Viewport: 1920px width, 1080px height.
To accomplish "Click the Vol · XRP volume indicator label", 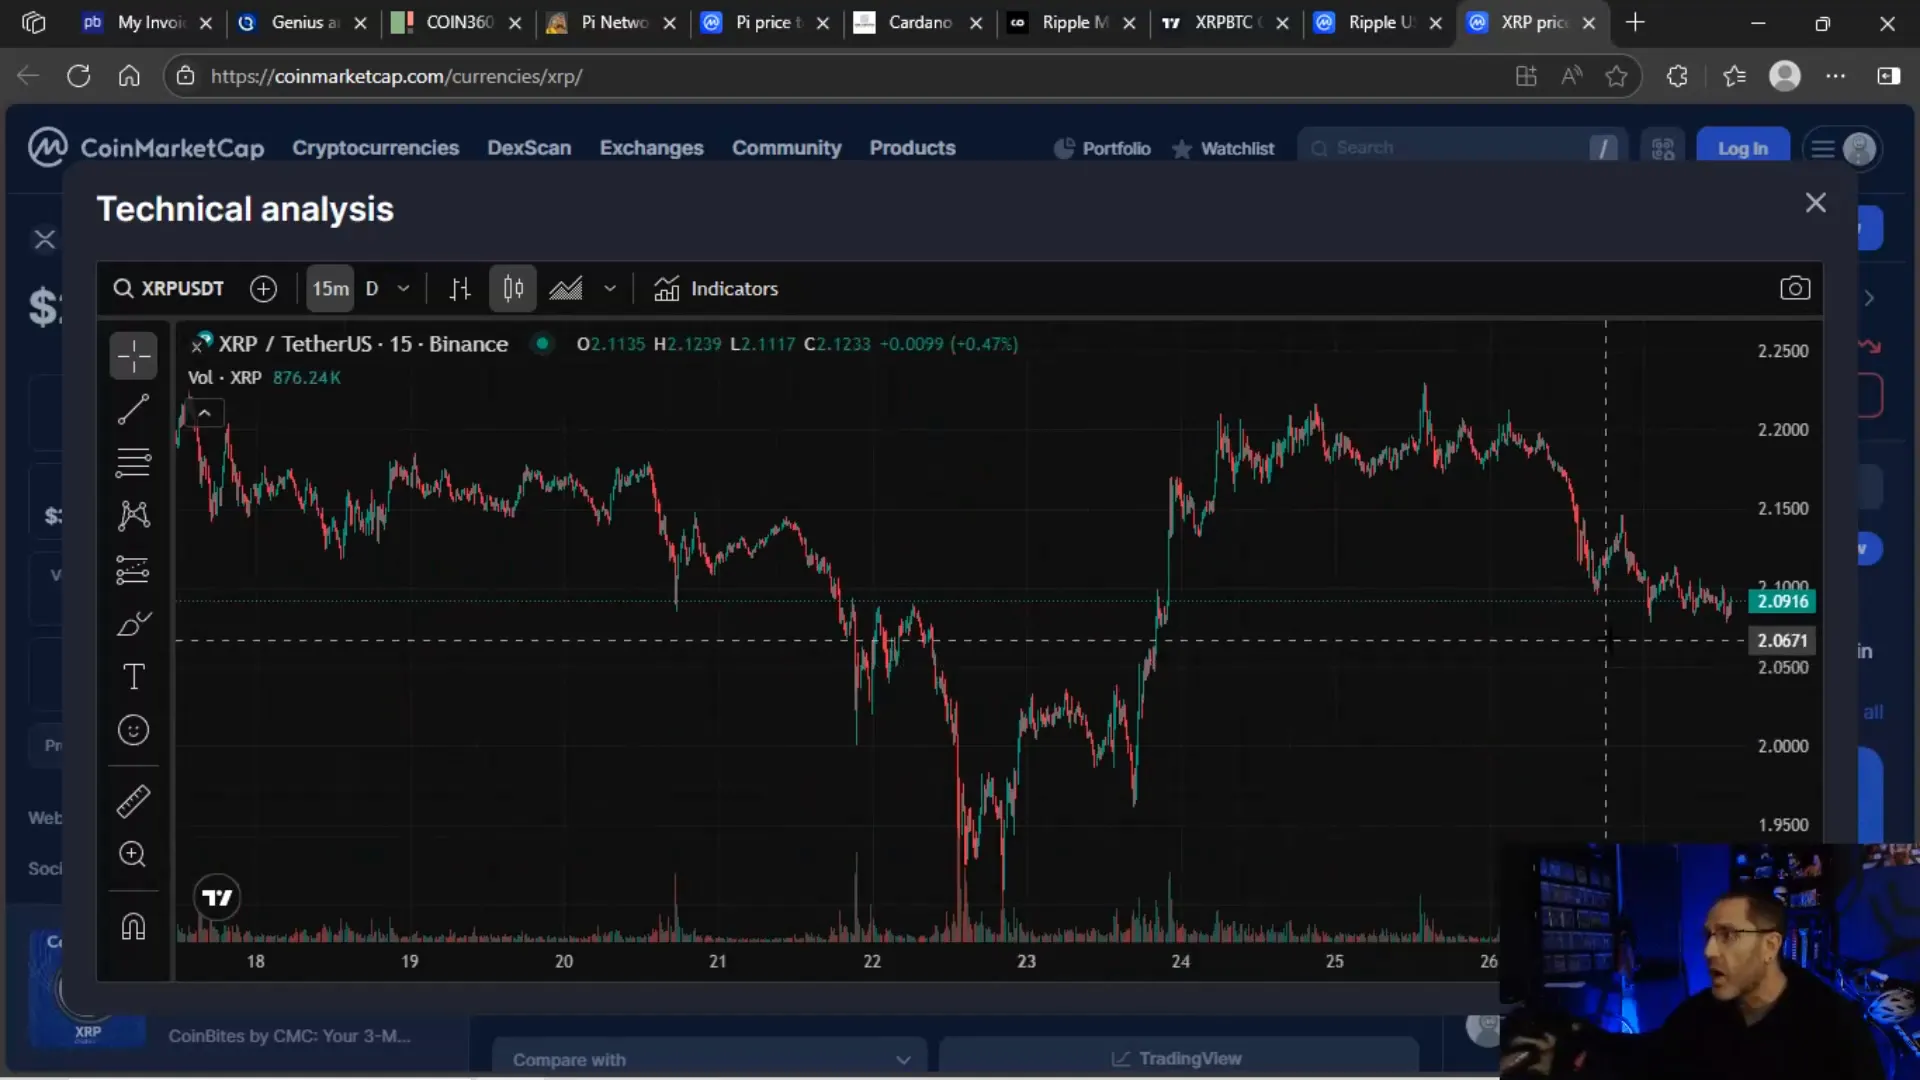I will coord(225,378).
